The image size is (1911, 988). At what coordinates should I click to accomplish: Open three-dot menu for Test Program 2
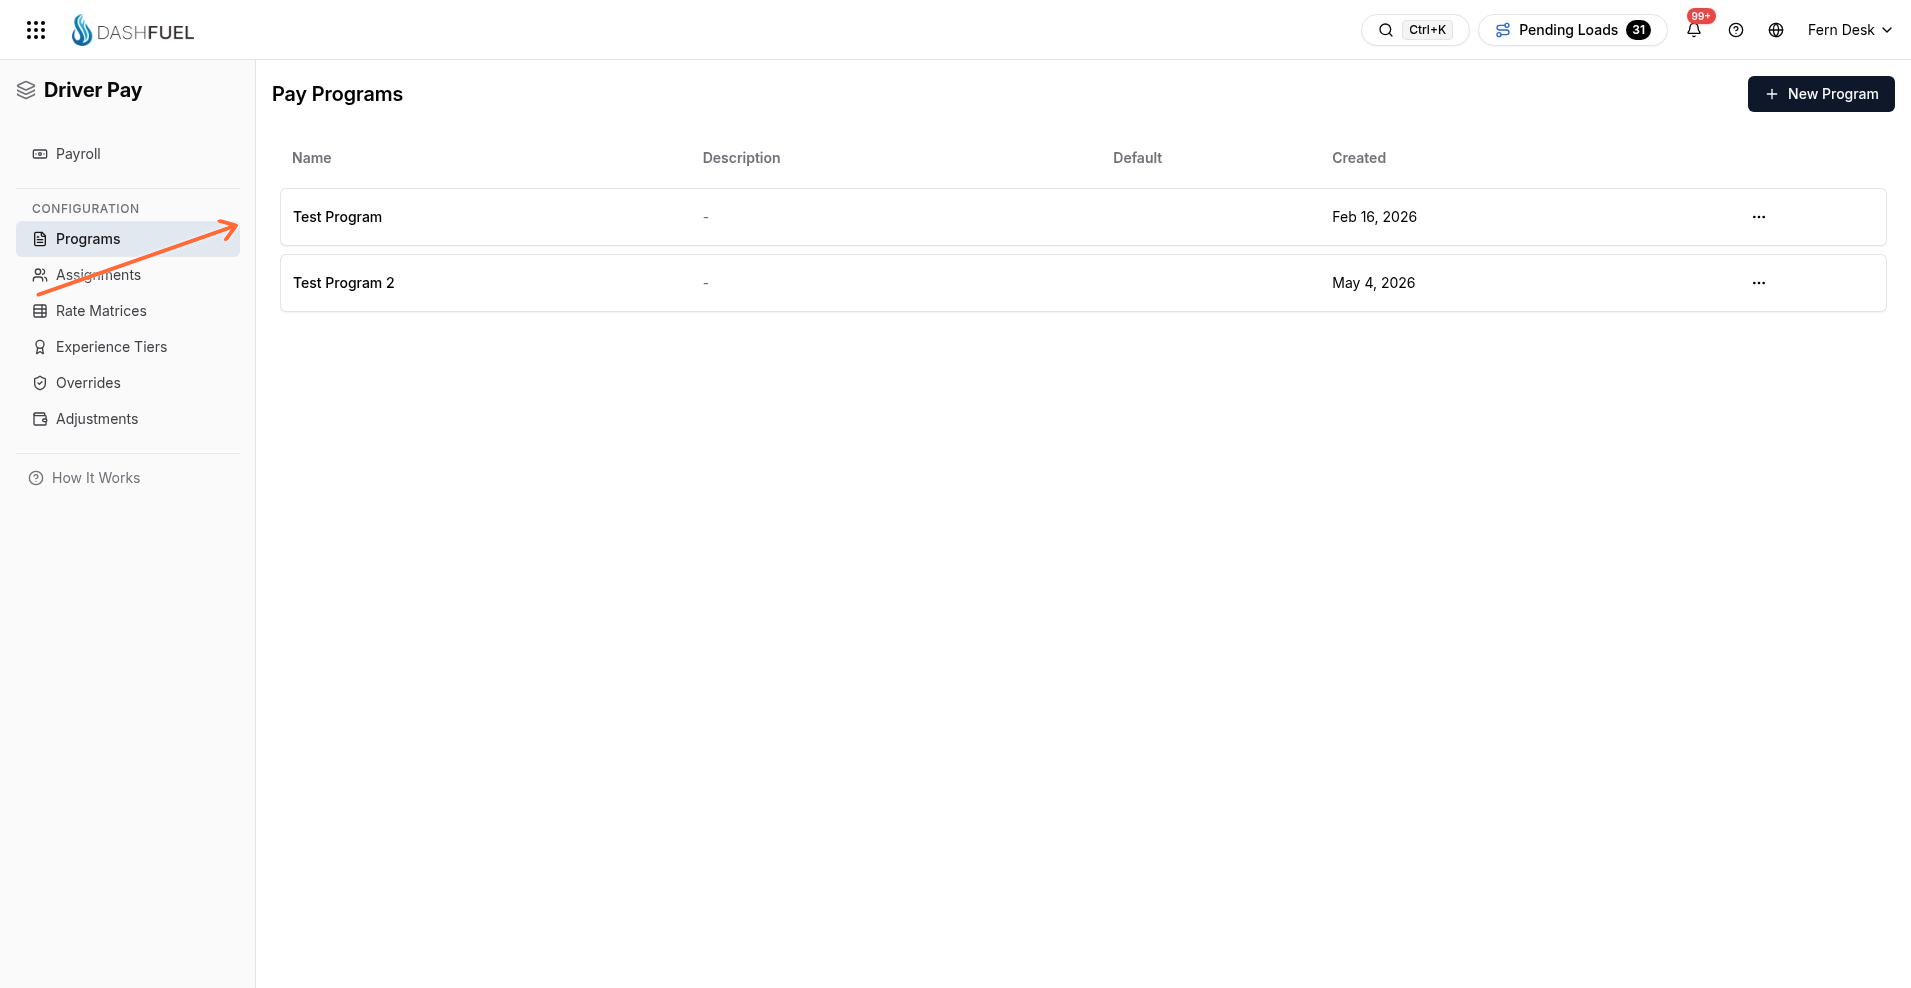[x=1759, y=283]
